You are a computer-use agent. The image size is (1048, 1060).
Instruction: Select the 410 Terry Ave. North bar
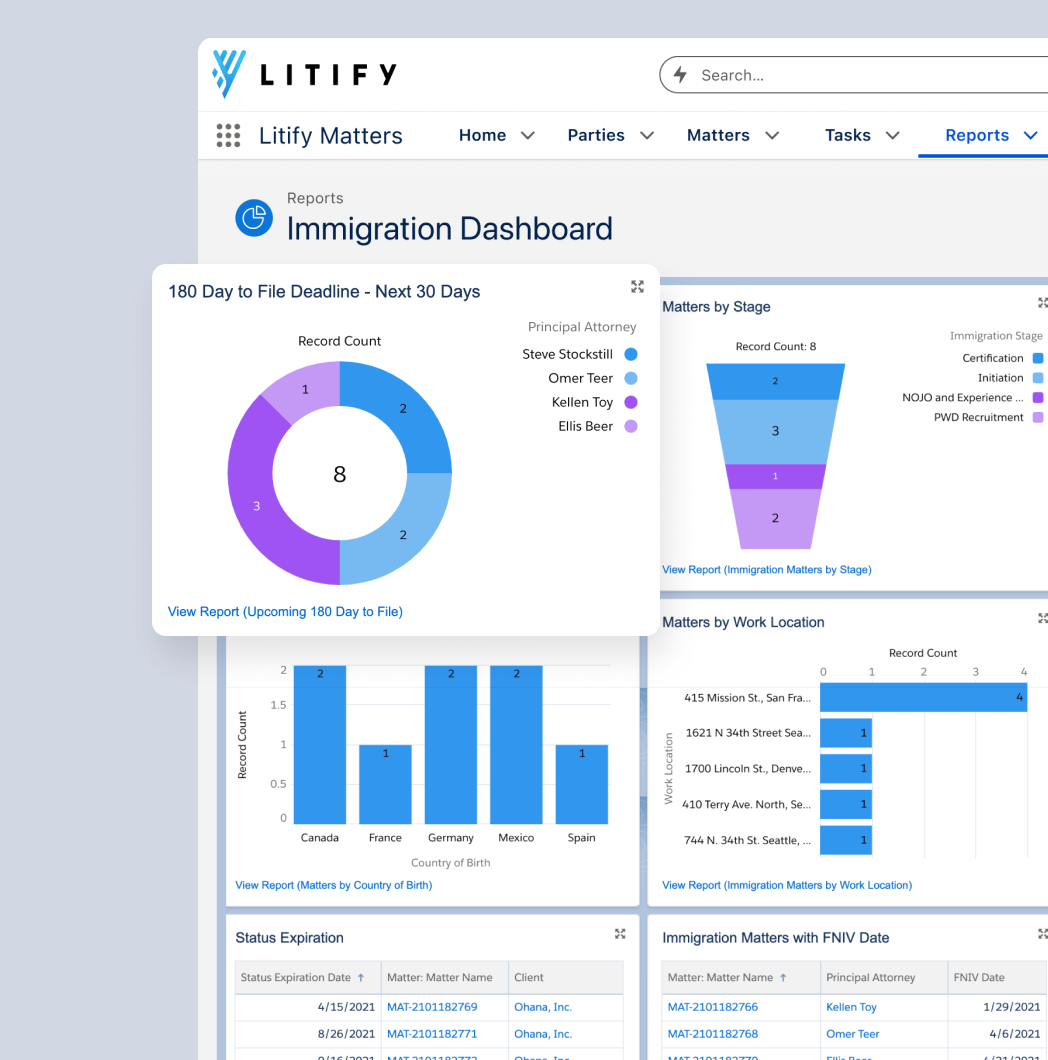point(846,804)
